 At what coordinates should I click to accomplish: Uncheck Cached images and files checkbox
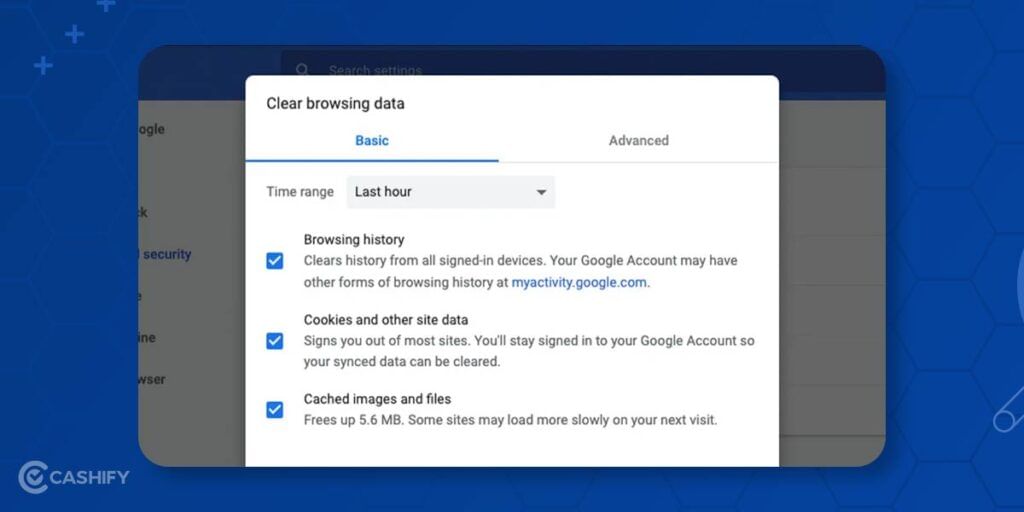274,410
